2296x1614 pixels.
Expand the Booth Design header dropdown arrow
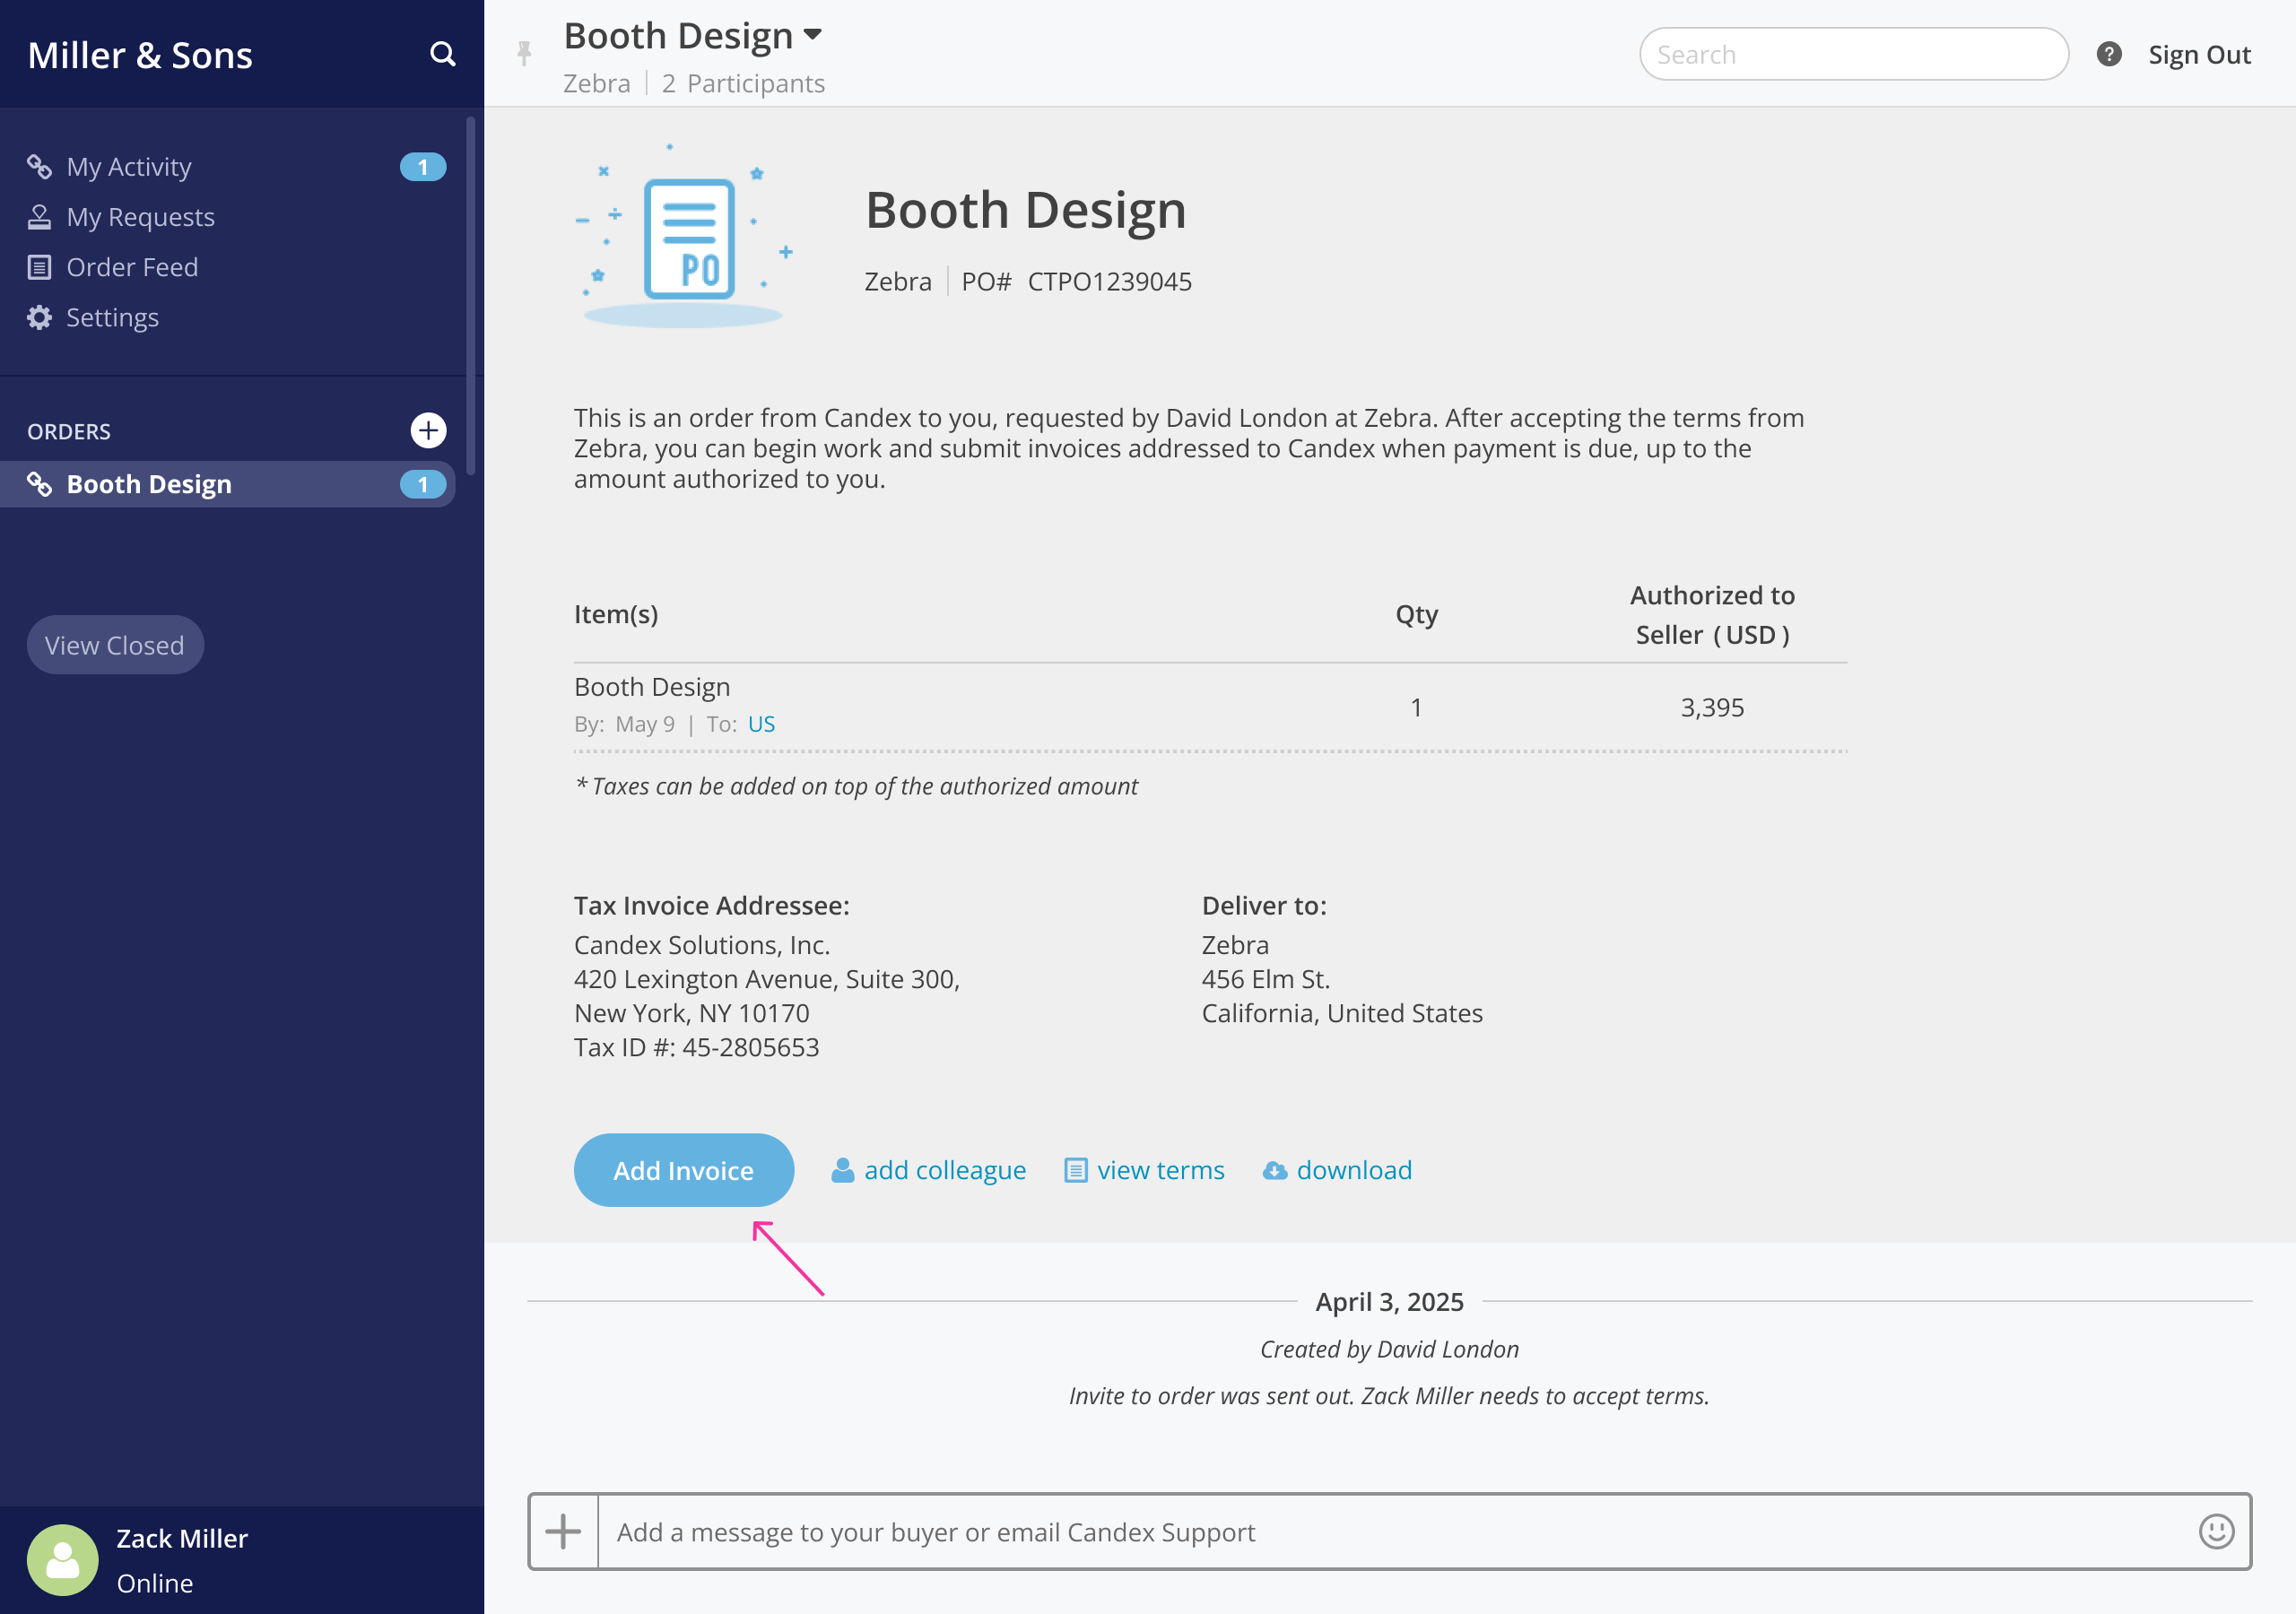click(813, 35)
